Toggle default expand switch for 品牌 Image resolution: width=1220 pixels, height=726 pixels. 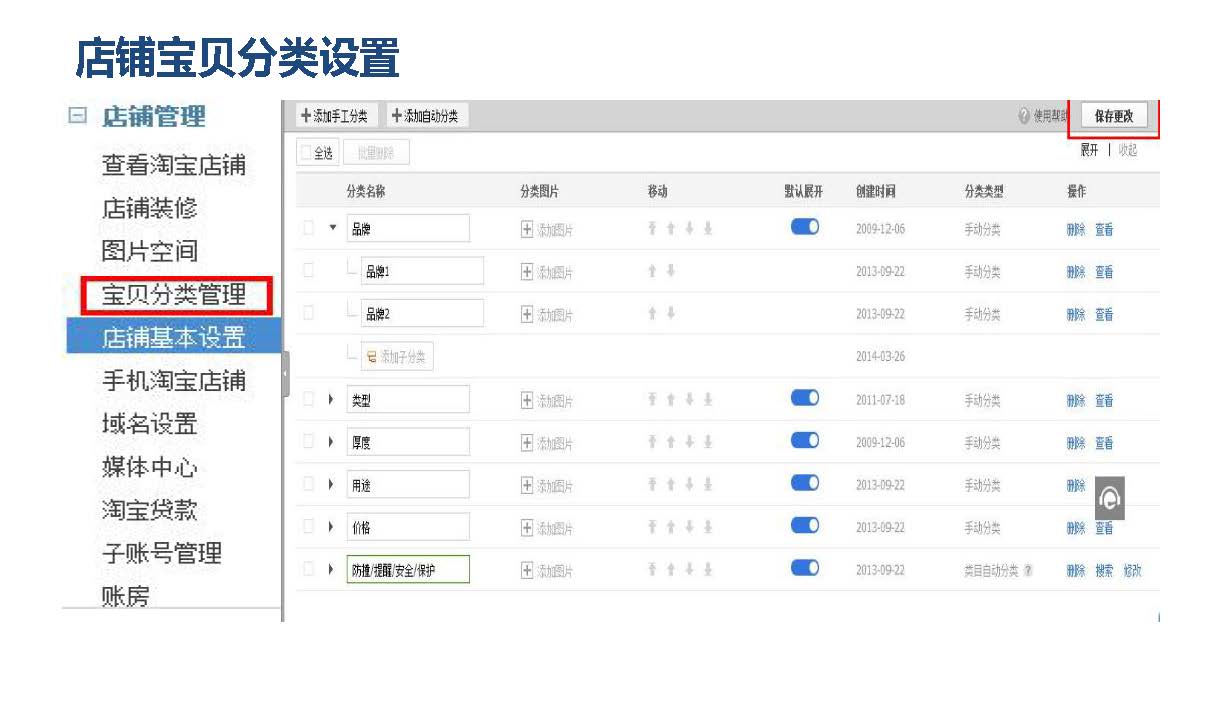pos(805,226)
